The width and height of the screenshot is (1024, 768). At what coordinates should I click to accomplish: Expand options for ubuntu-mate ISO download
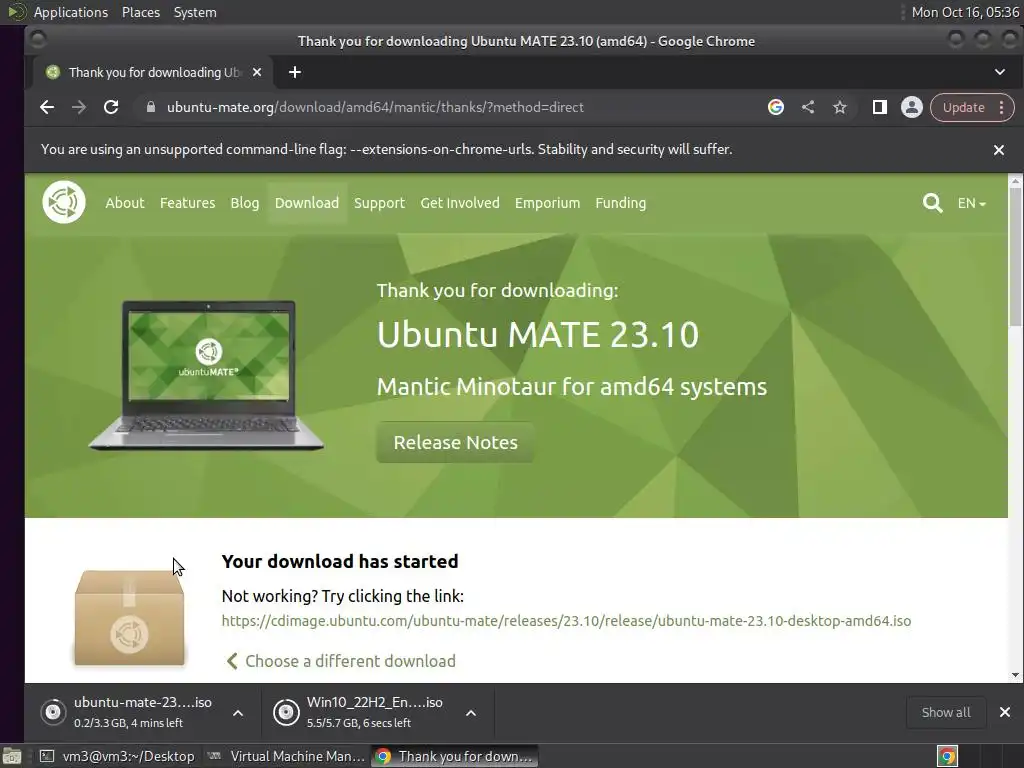pyautogui.click(x=238, y=713)
